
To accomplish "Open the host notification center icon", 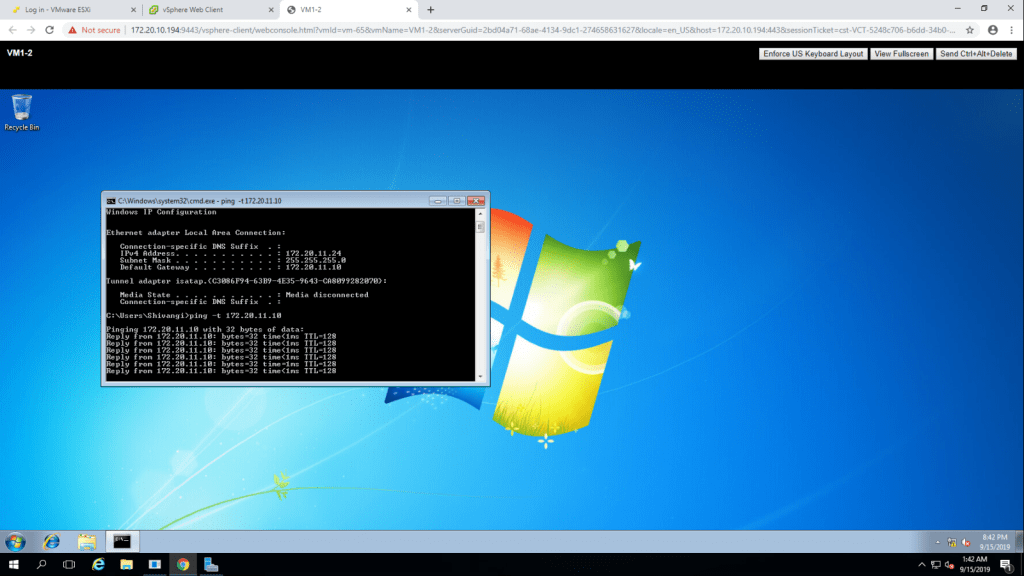I will 1005,565.
